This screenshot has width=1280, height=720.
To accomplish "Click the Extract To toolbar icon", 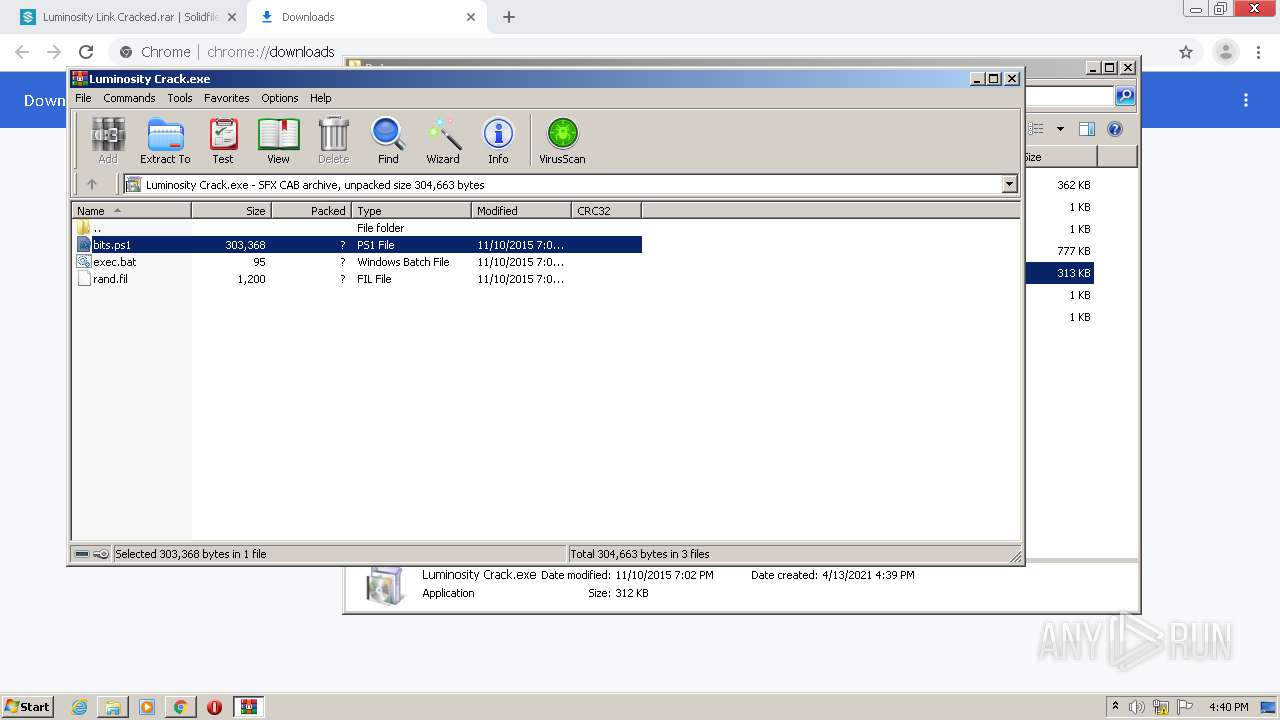I will point(165,140).
